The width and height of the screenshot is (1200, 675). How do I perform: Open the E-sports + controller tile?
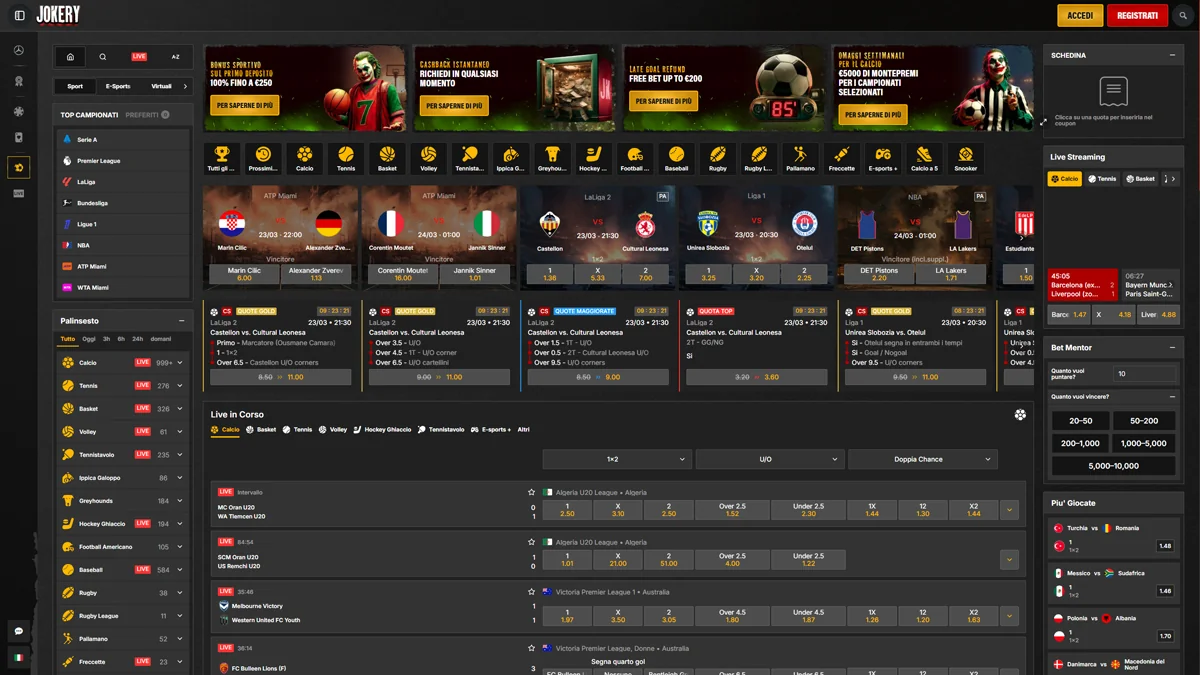click(x=883, y=158)
